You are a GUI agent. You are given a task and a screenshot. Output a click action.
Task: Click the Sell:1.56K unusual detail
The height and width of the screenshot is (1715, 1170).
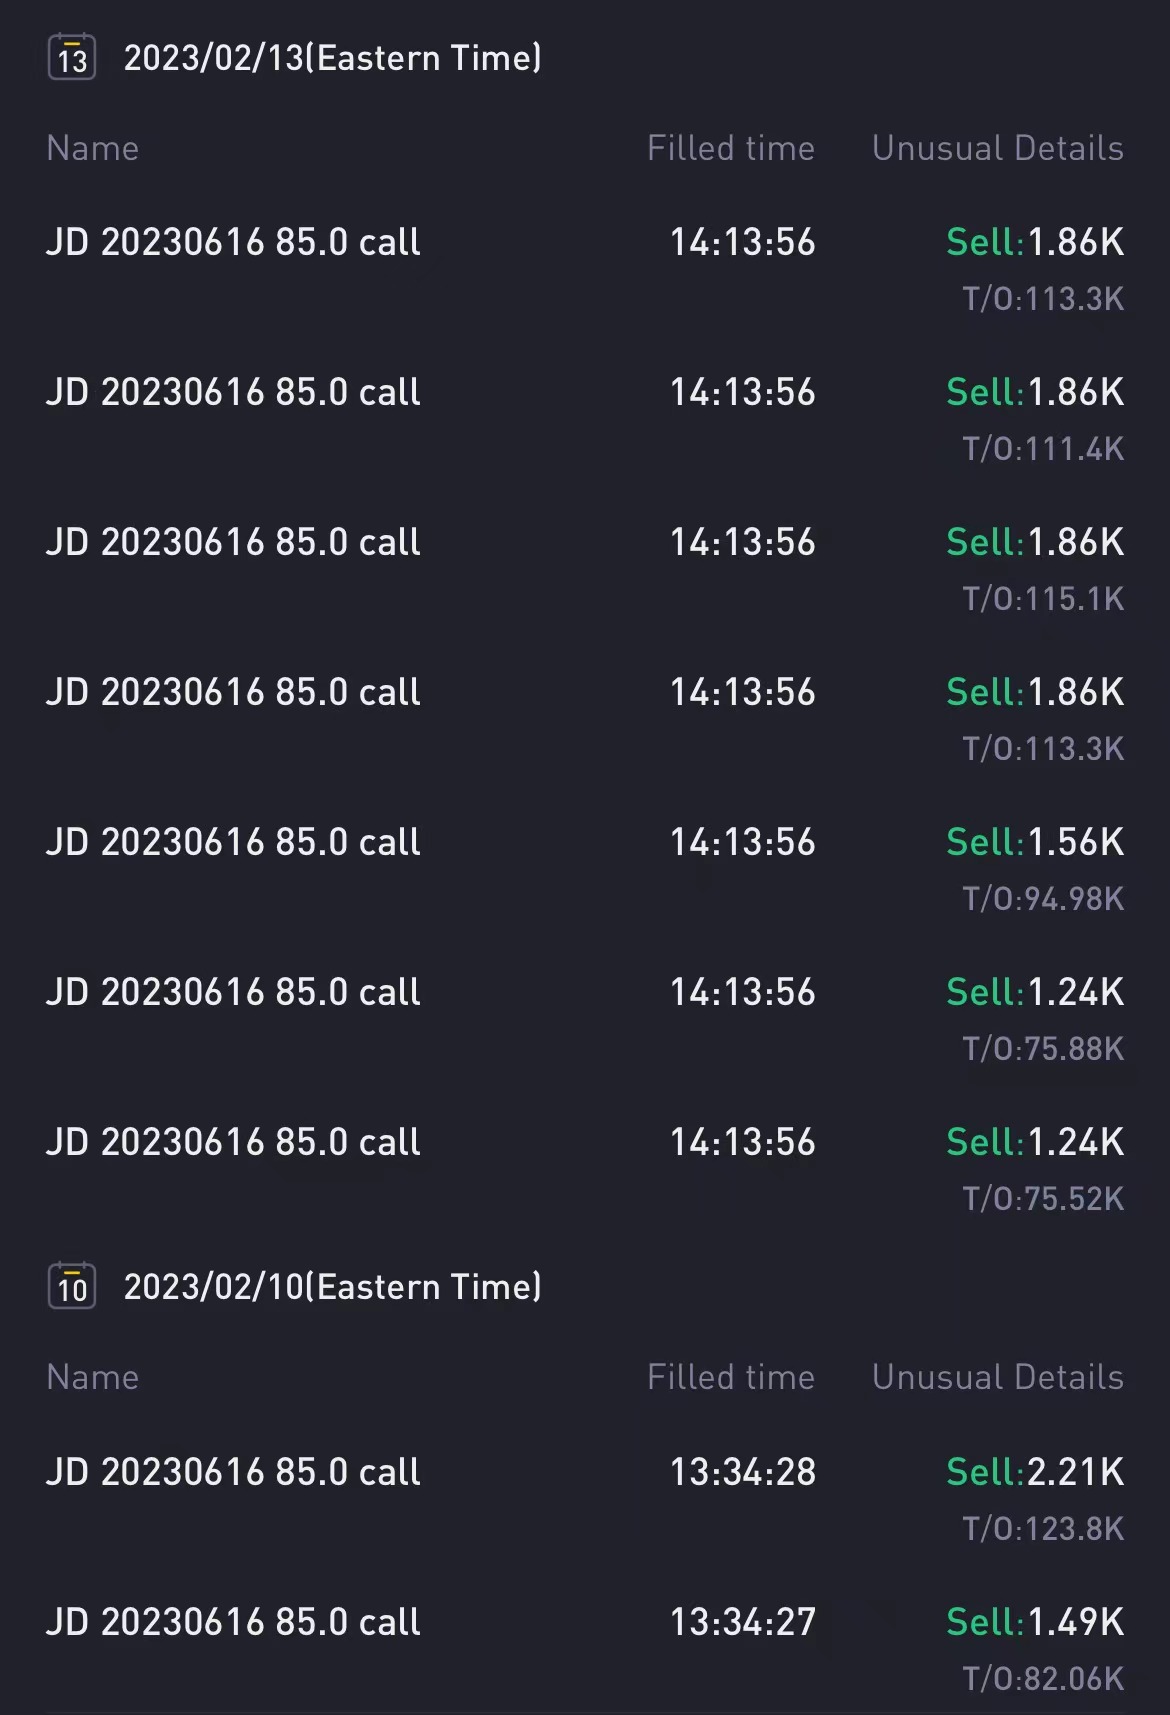tap(1035, 842)
